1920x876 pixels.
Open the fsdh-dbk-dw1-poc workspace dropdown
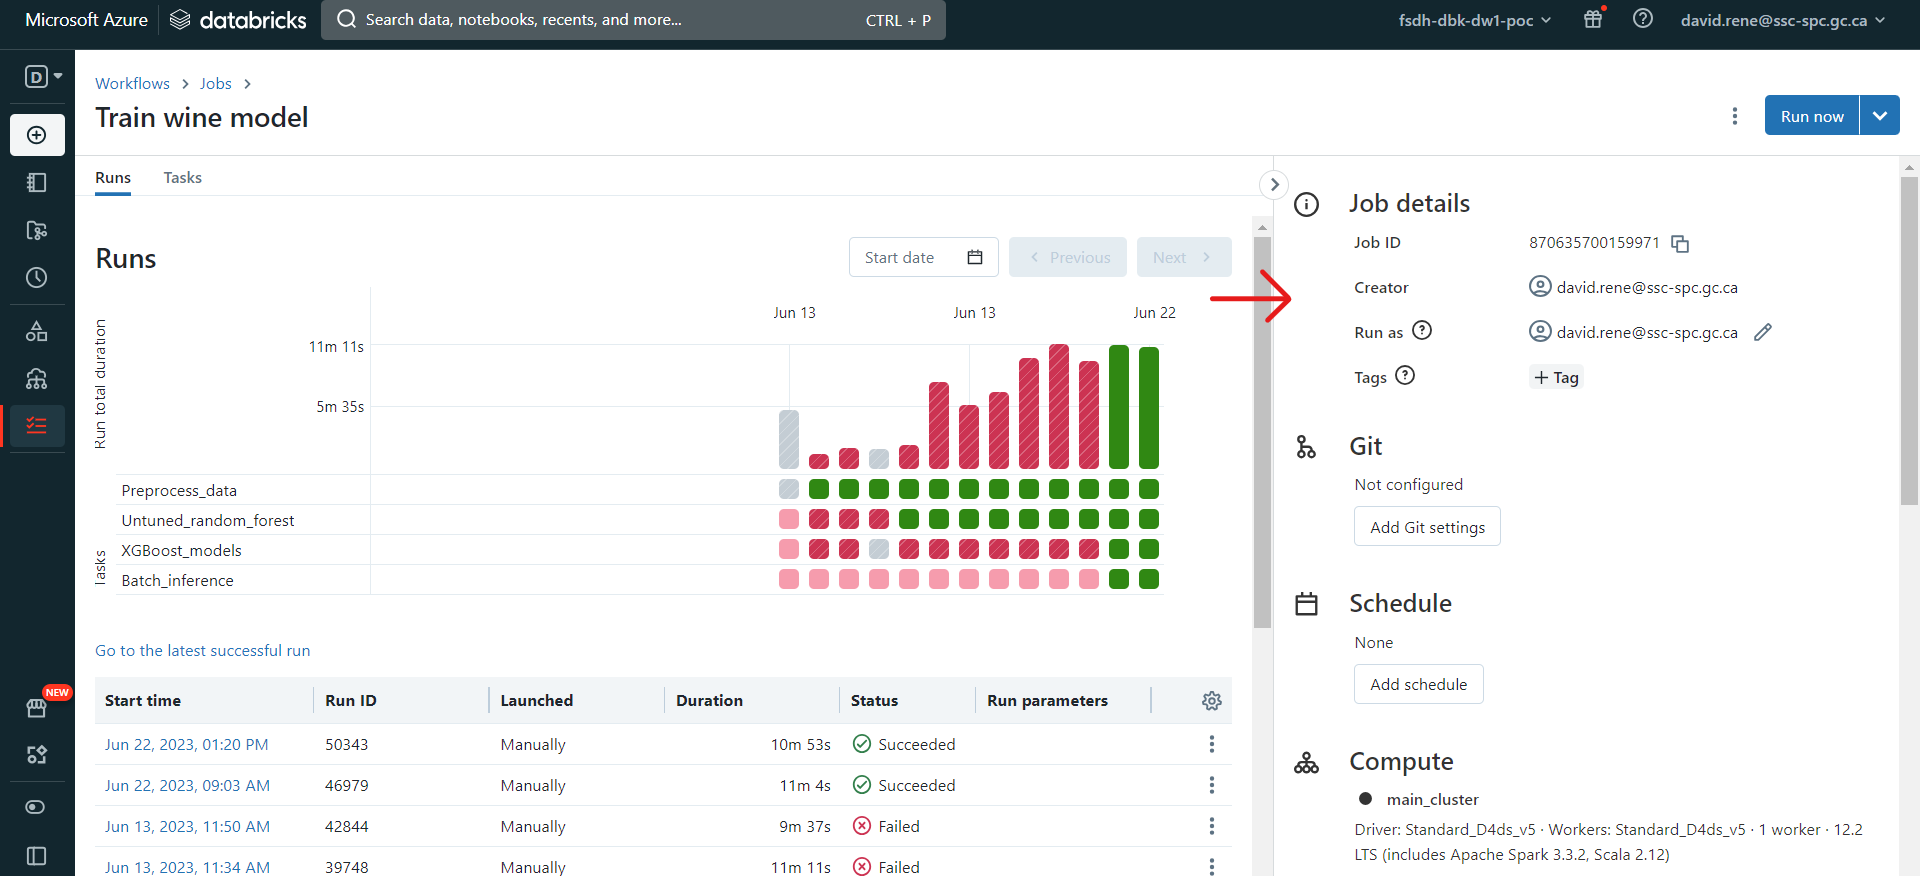(1474, 20)
